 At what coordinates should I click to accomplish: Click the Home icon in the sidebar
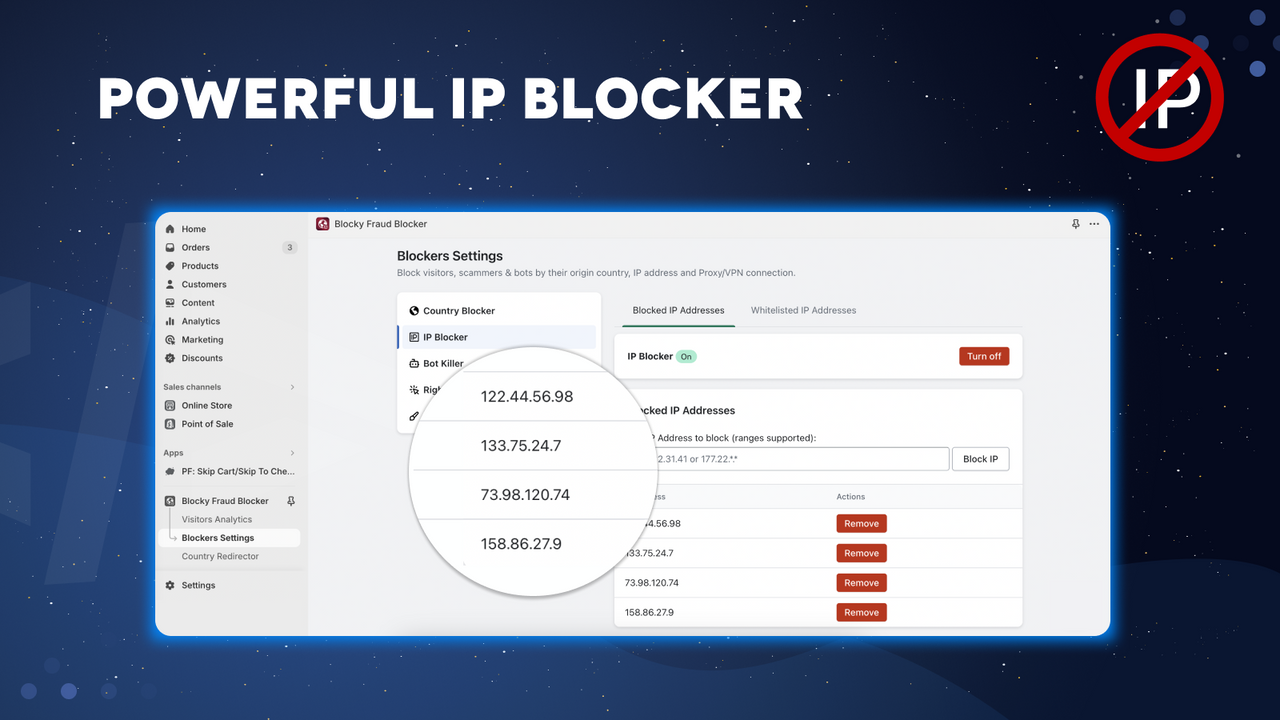coord(170,229)
